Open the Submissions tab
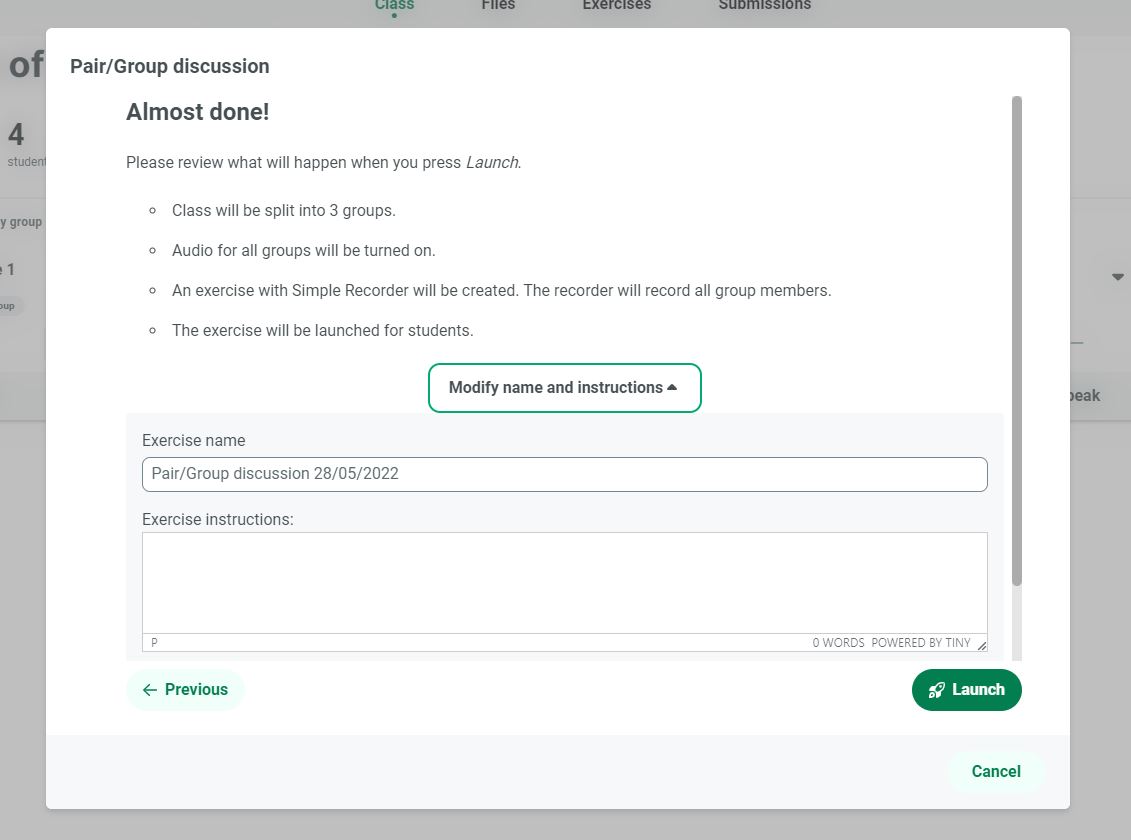The height and width of the screenshot is (840, 1131). point(764,6)
